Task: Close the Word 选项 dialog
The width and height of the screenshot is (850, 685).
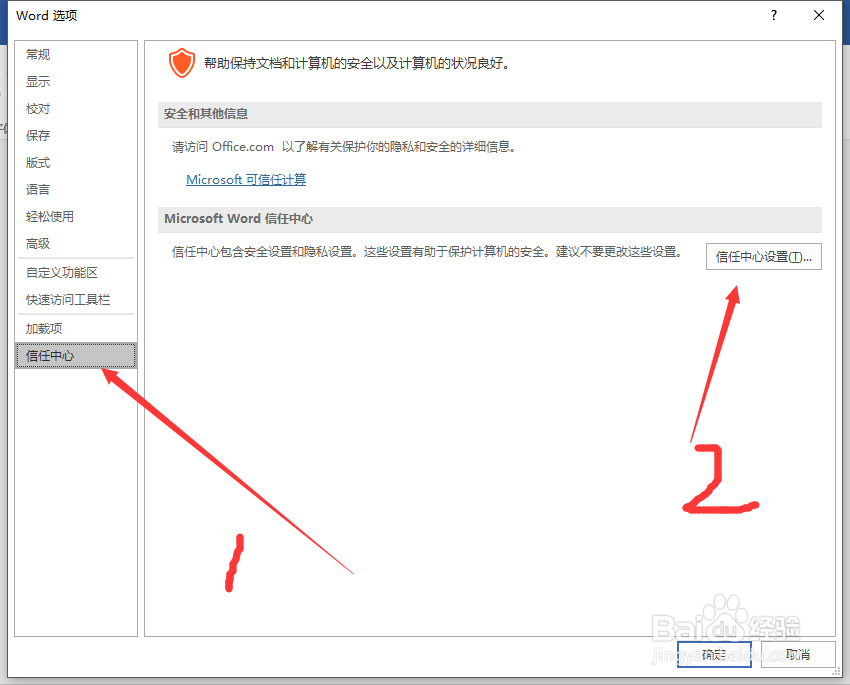Action: pyautogui.click(x=819, y=15)
